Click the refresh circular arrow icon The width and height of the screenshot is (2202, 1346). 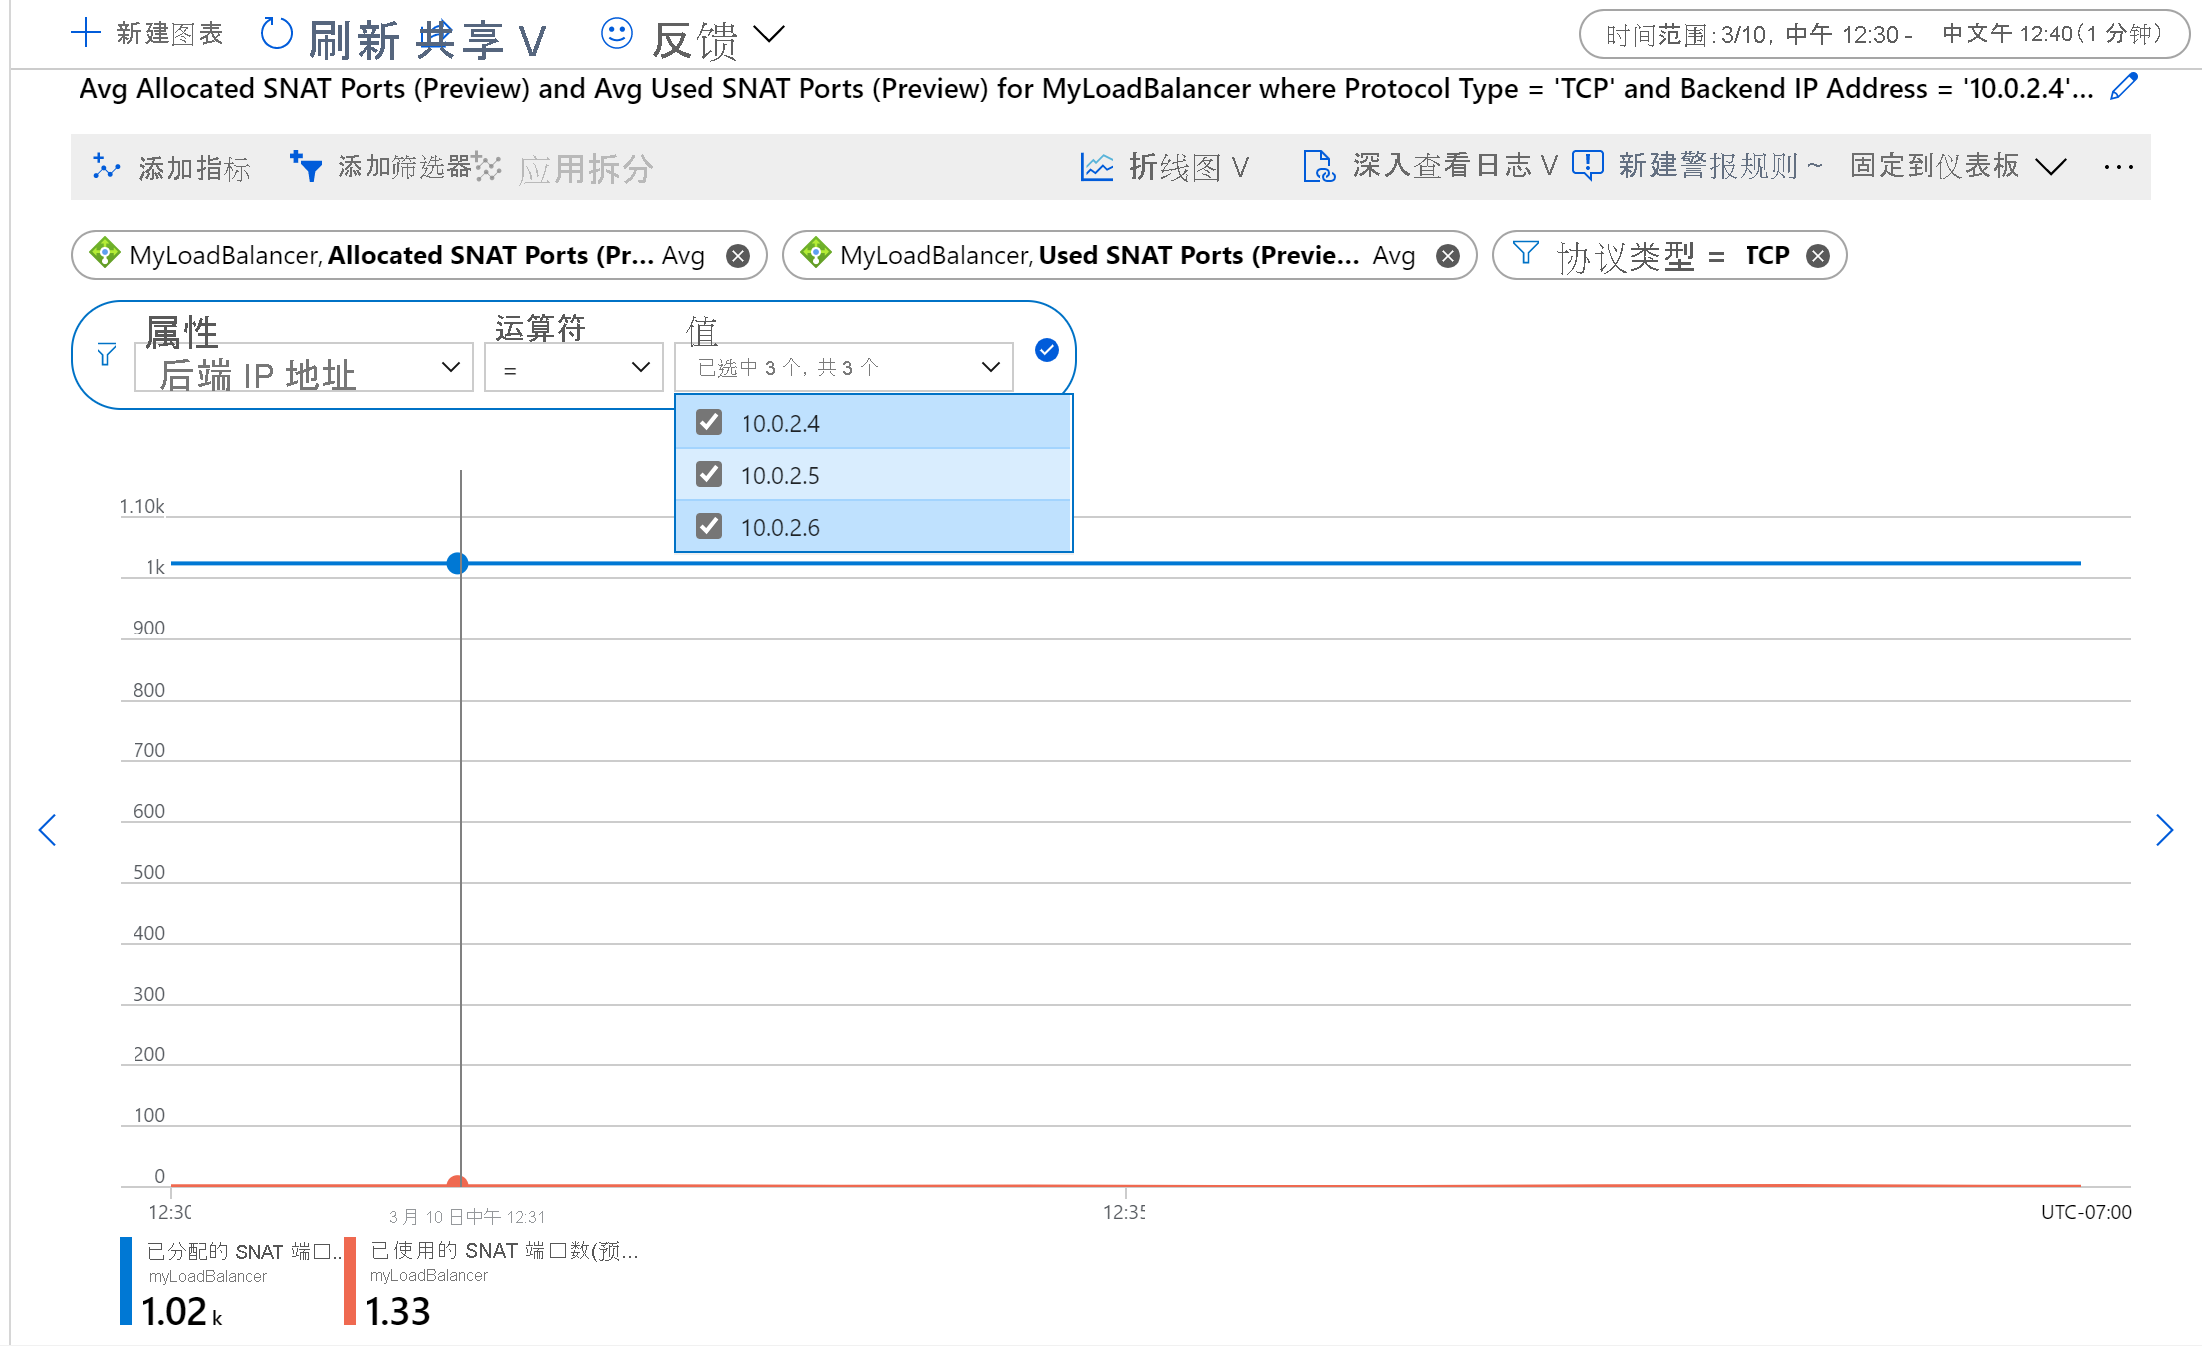tap(276, 34)
